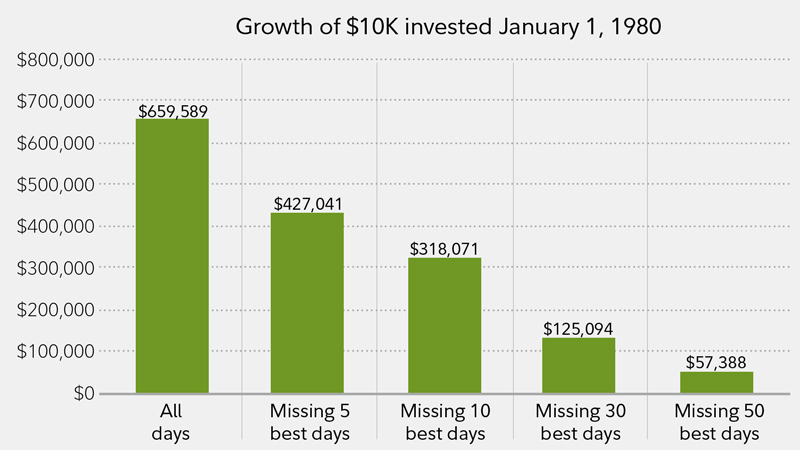
Task: Click the chart title about $10K growth
Action: pos(449,25)
